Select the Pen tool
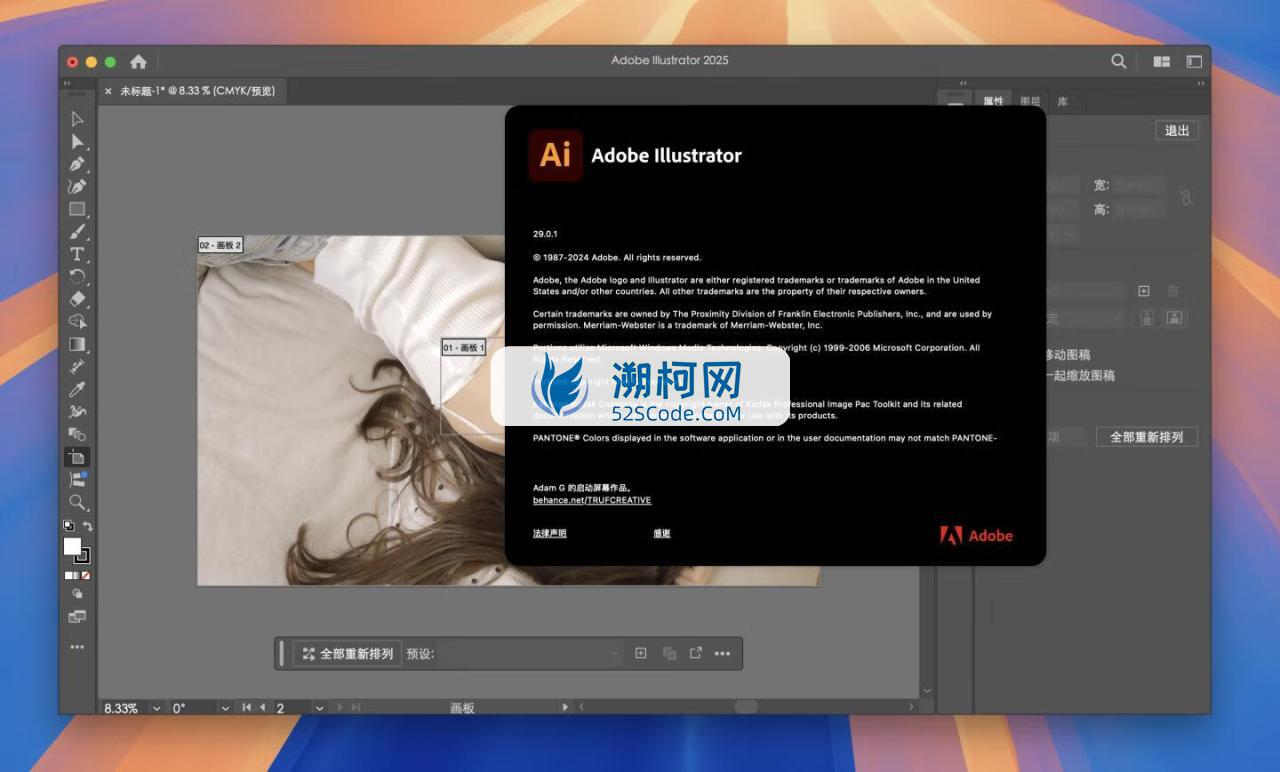Image resolution: width=1280 pixels, height=772 pixels. coord(77,163)
